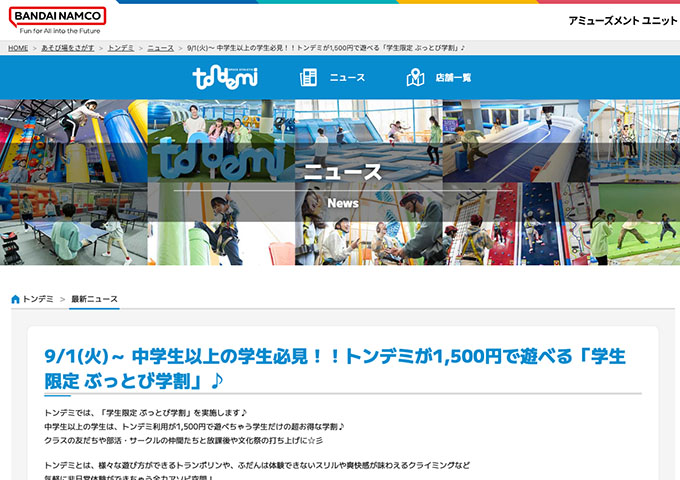Click the line starting 中学生以上の学生は
The height and width of the screenshot is (480, 680).
194,427
